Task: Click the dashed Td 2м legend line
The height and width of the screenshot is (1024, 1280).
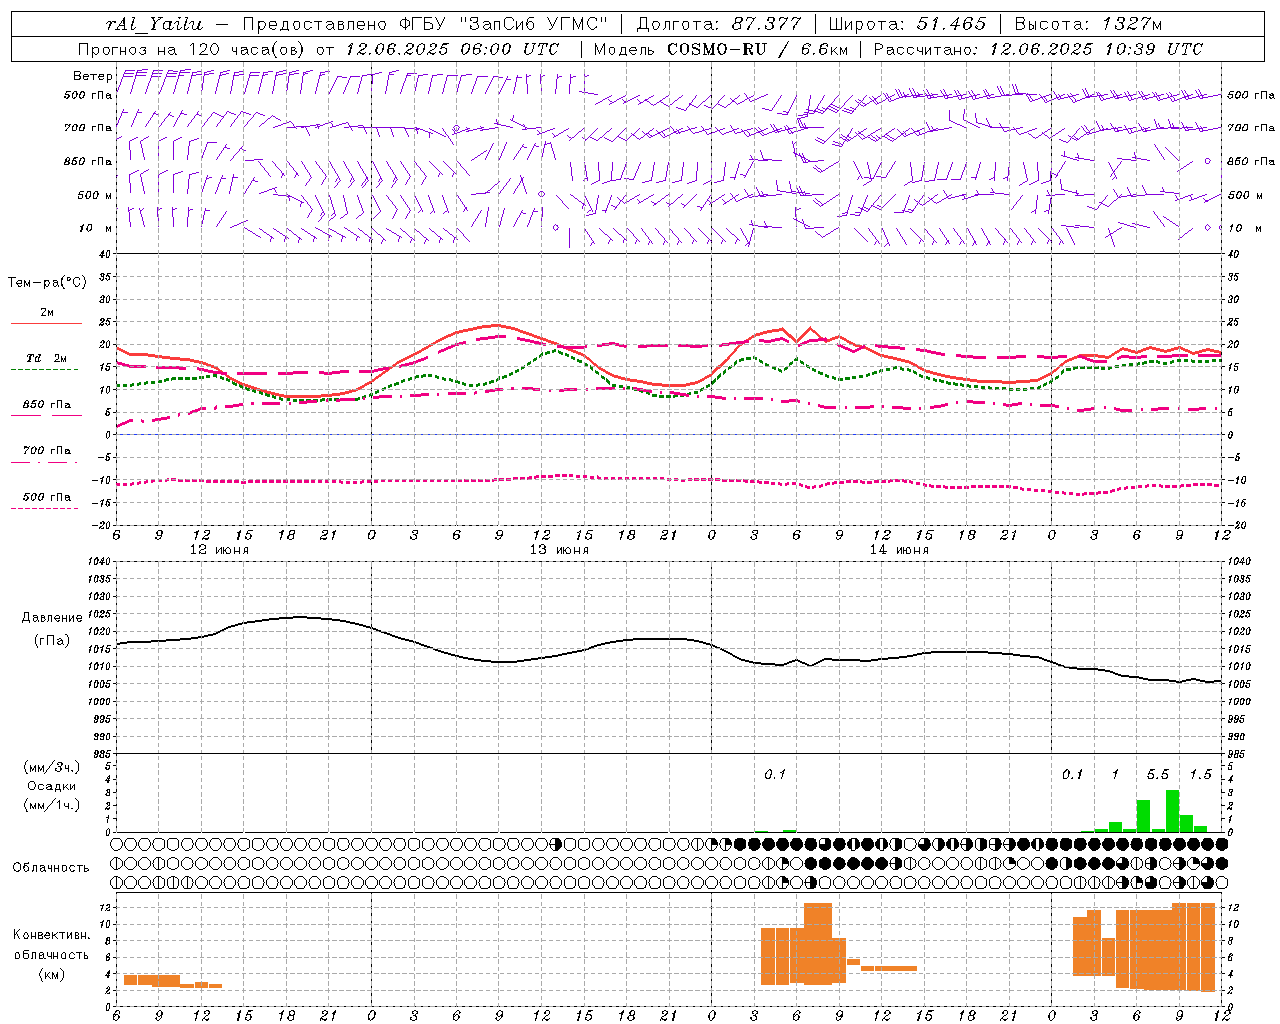Action: 46,370
